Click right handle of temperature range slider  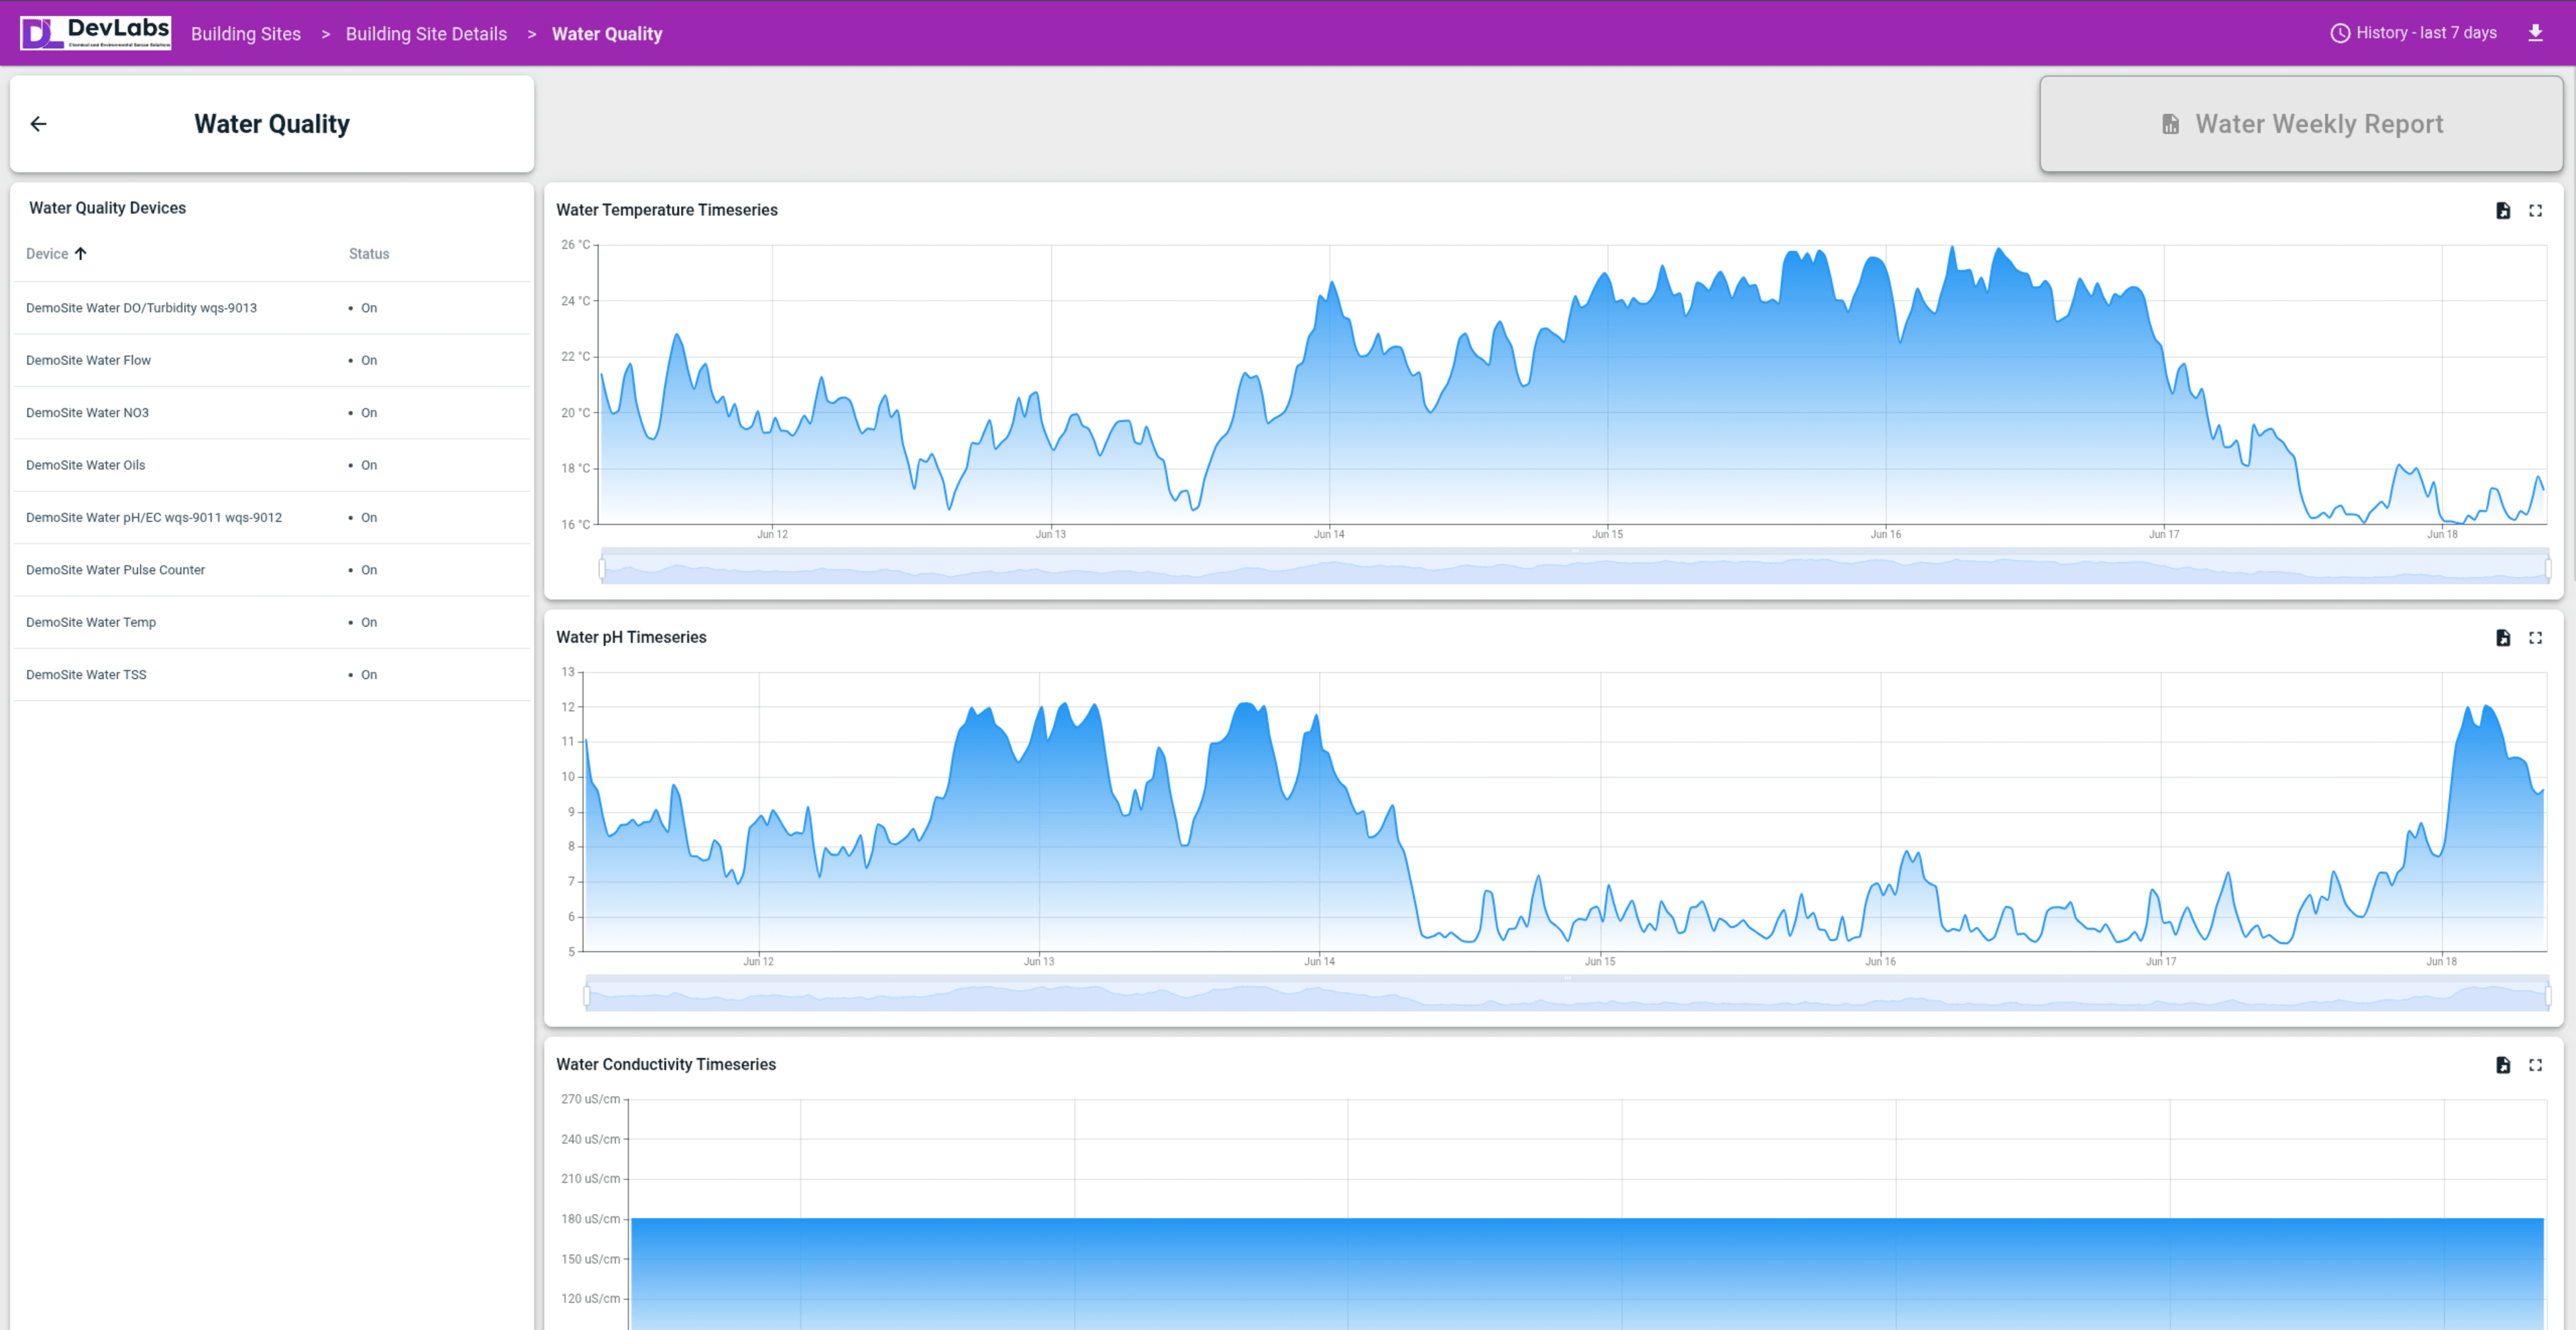tap(2547, 569)
